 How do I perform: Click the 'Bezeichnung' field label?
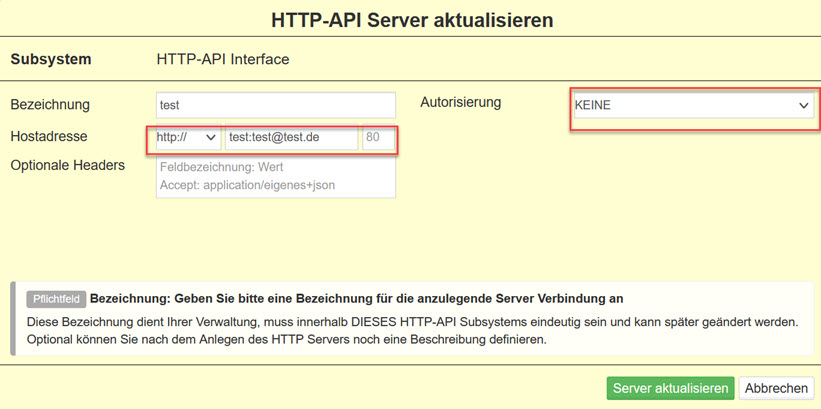click(50, 105)
